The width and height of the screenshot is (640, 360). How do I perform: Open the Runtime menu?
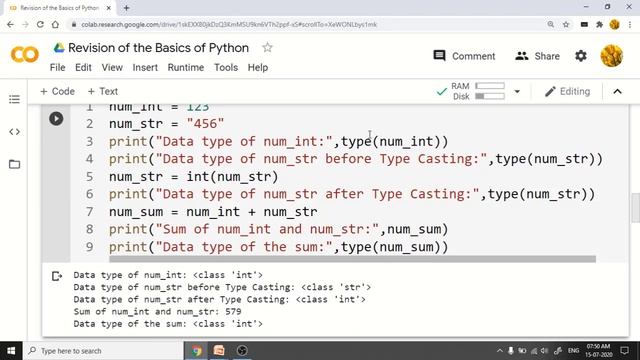coord(186,67)
